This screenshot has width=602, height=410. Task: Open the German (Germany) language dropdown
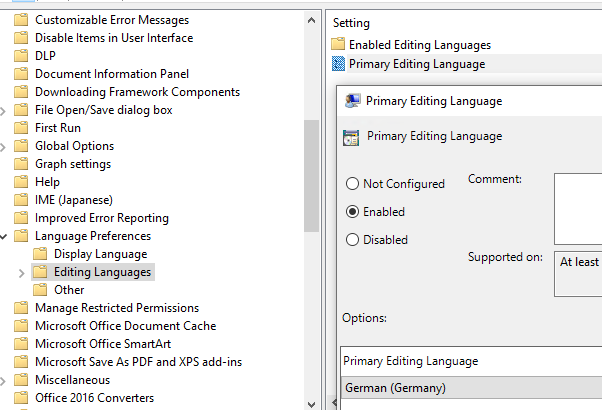click(470, 388)
